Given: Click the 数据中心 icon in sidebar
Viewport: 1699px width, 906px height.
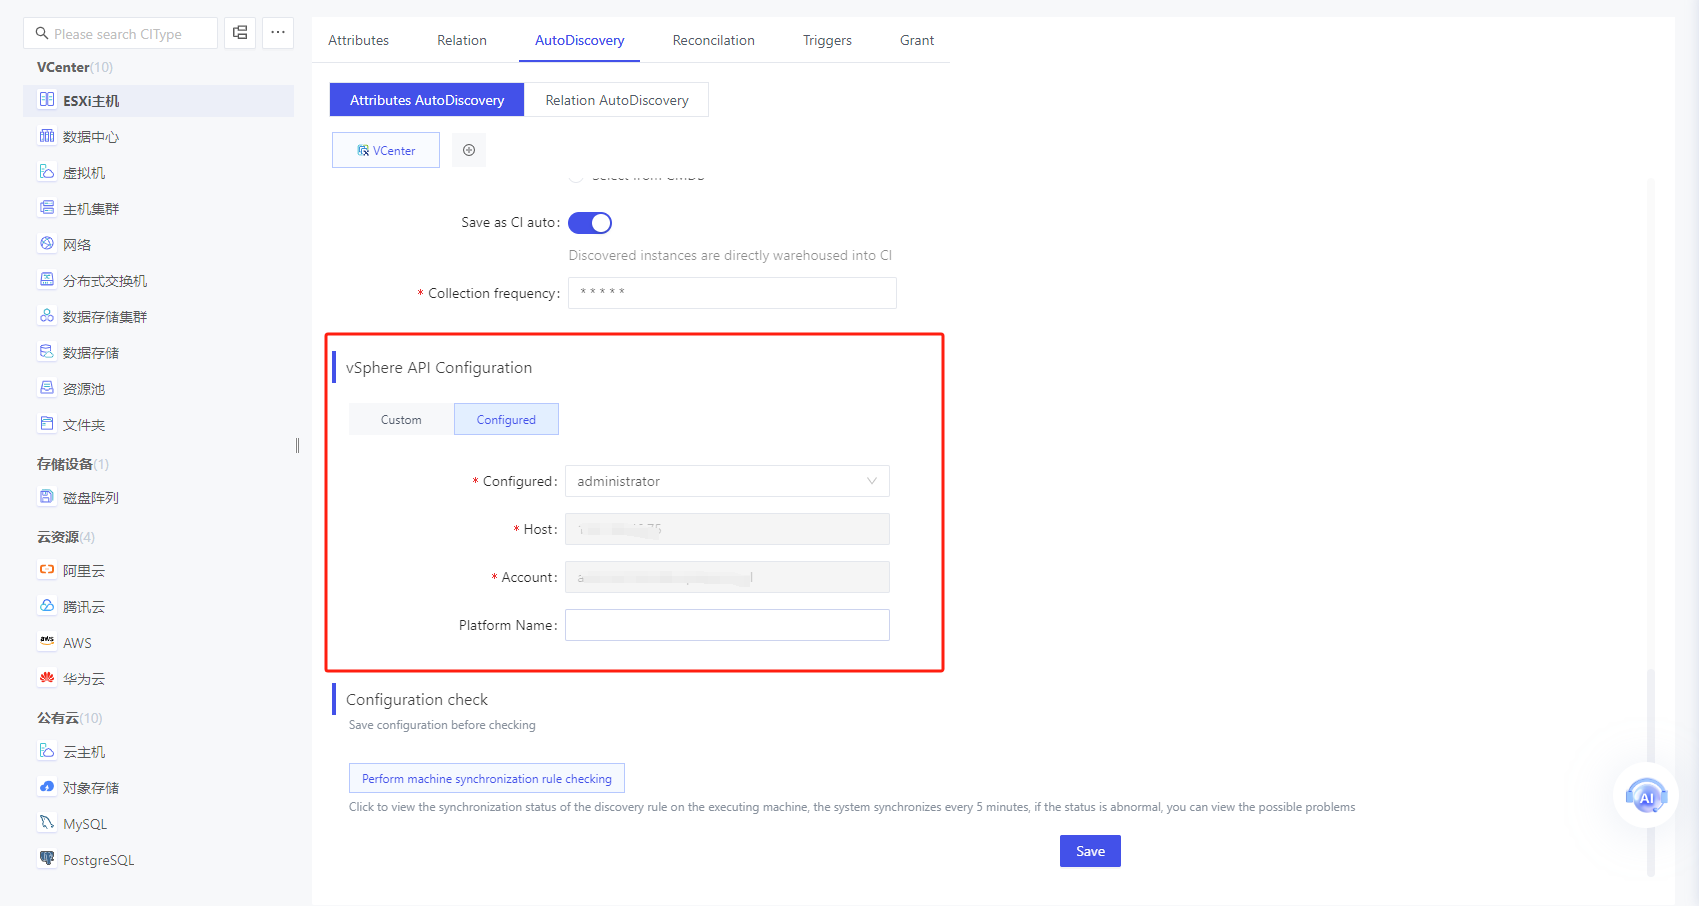Looking at the screenshot, I should click(47, 136).
